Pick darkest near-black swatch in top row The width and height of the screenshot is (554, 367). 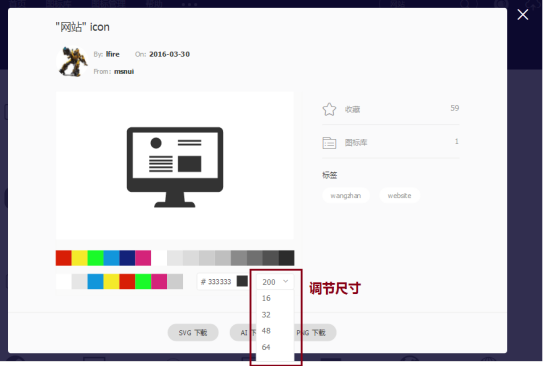click(287, 258)
